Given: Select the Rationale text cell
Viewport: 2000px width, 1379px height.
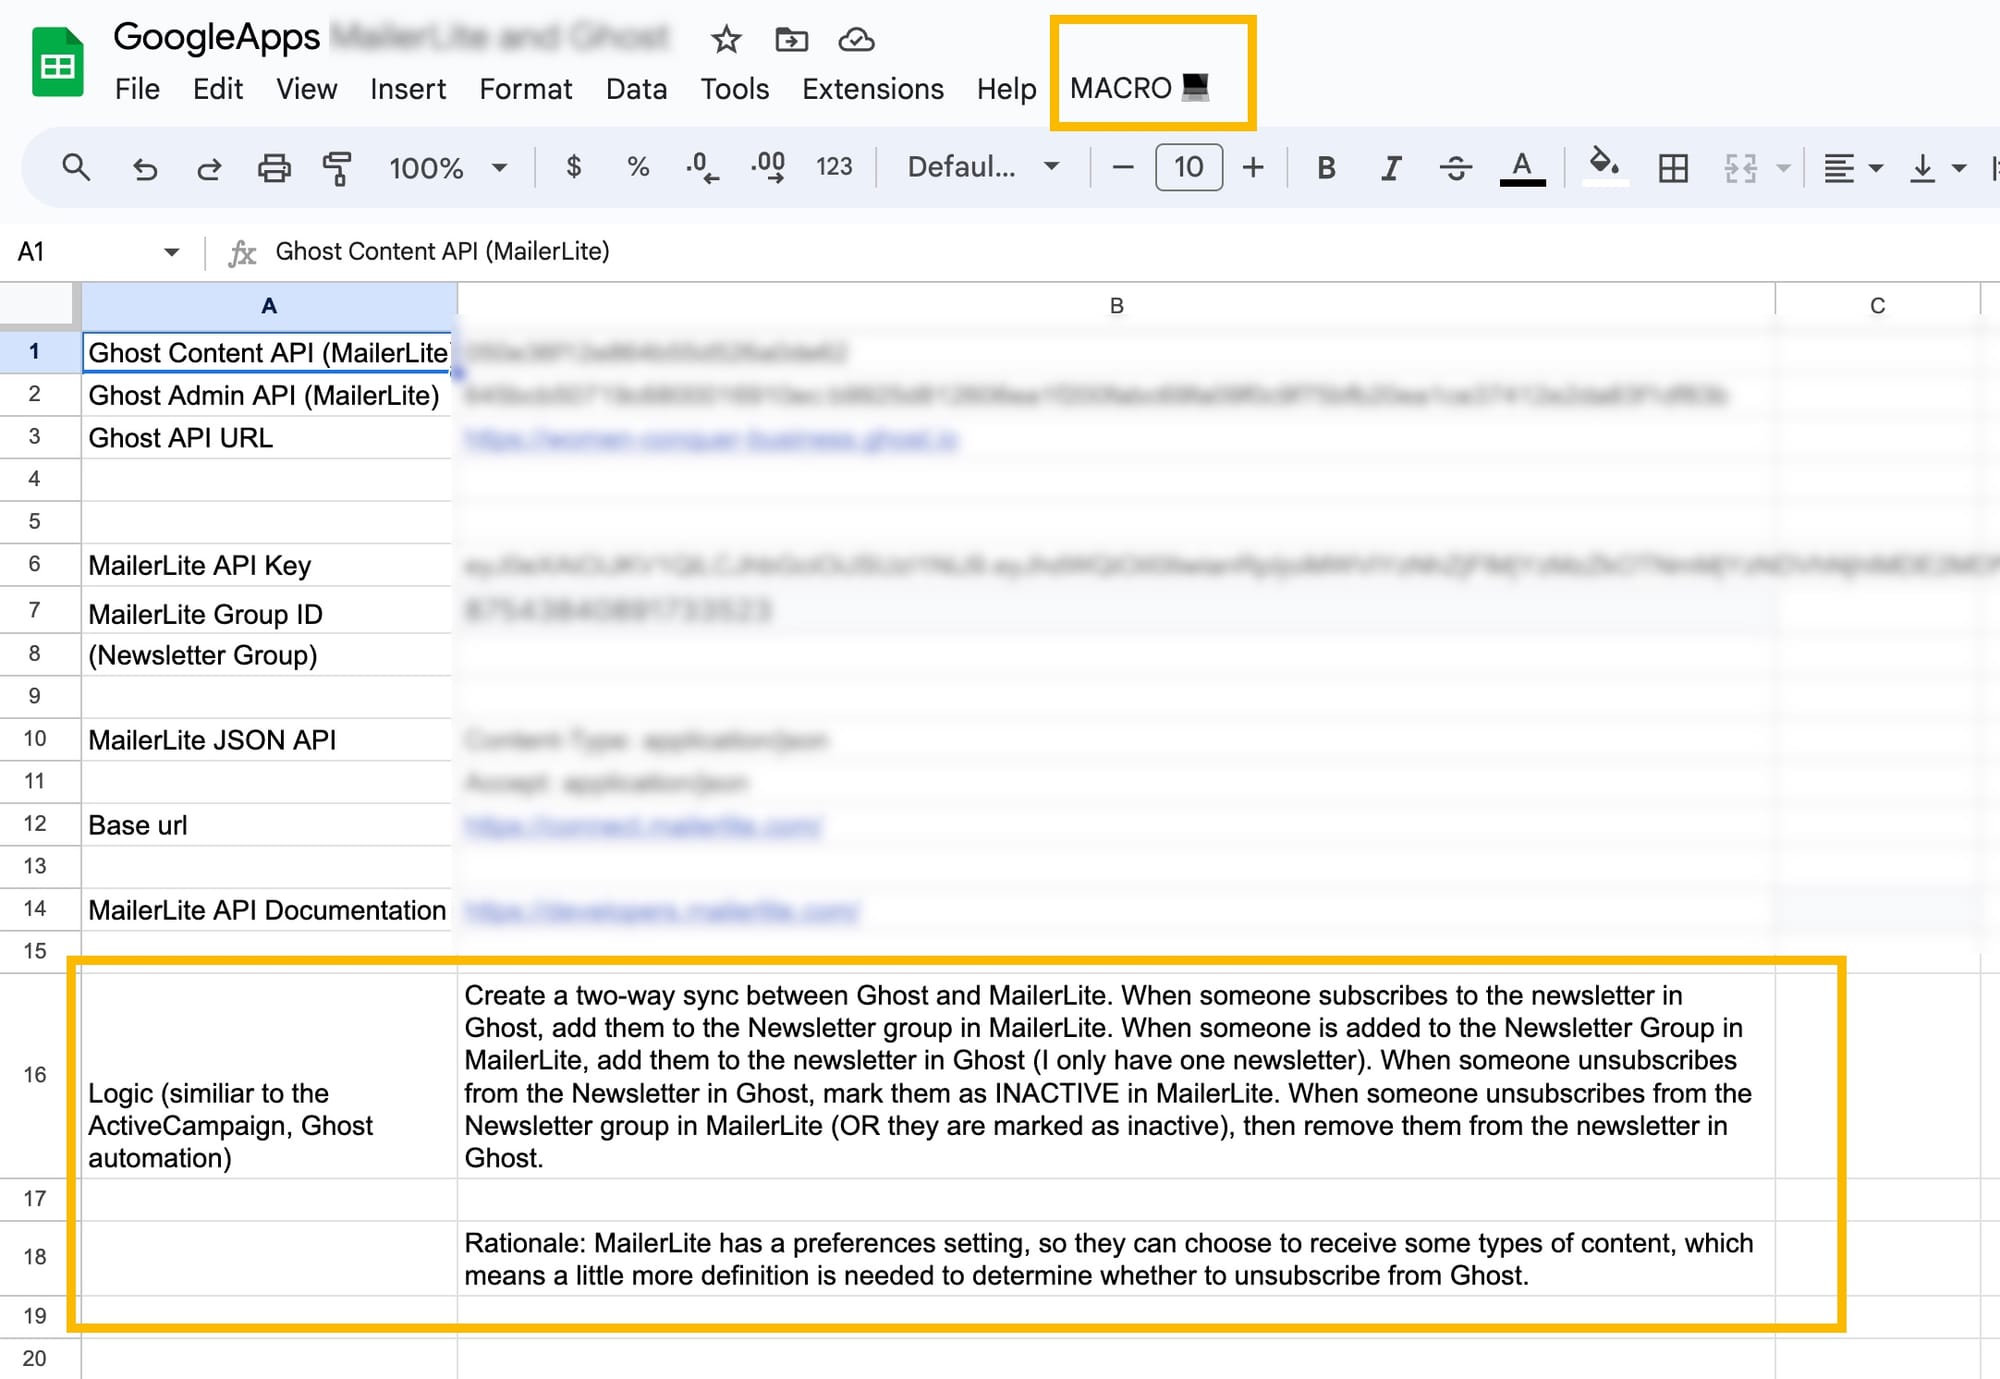Looking at the screenshot, I should [1116, 1259].
